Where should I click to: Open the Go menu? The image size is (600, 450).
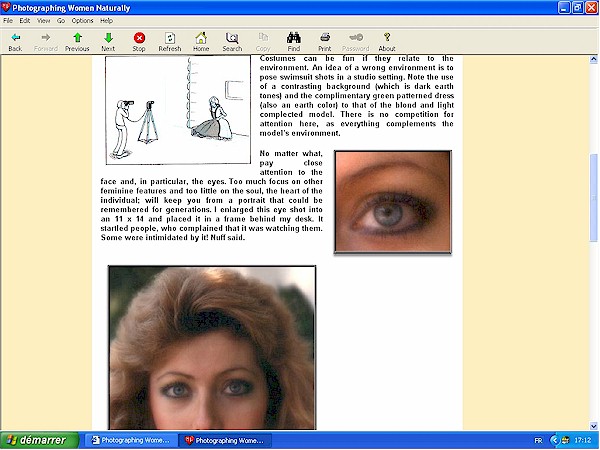[61, 21]
